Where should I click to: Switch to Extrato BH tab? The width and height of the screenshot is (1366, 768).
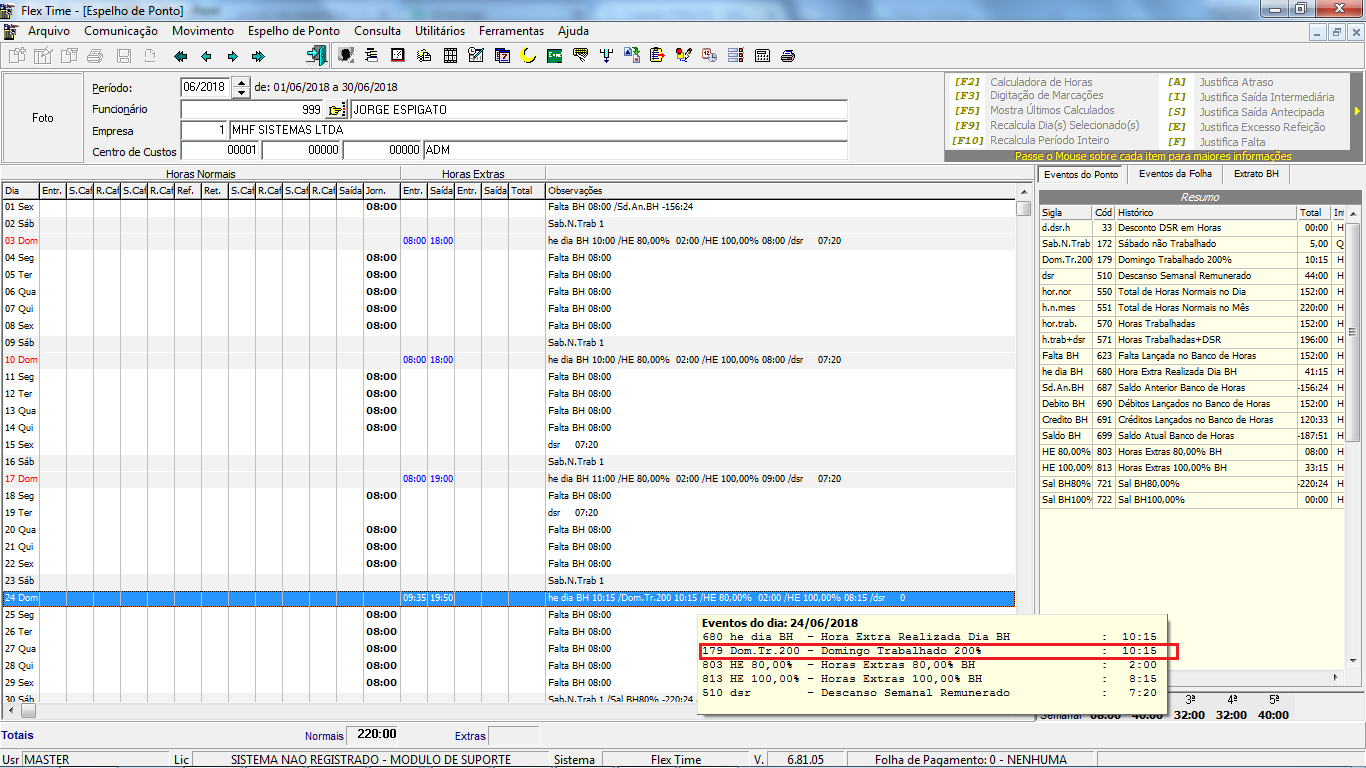[1256, 174]
